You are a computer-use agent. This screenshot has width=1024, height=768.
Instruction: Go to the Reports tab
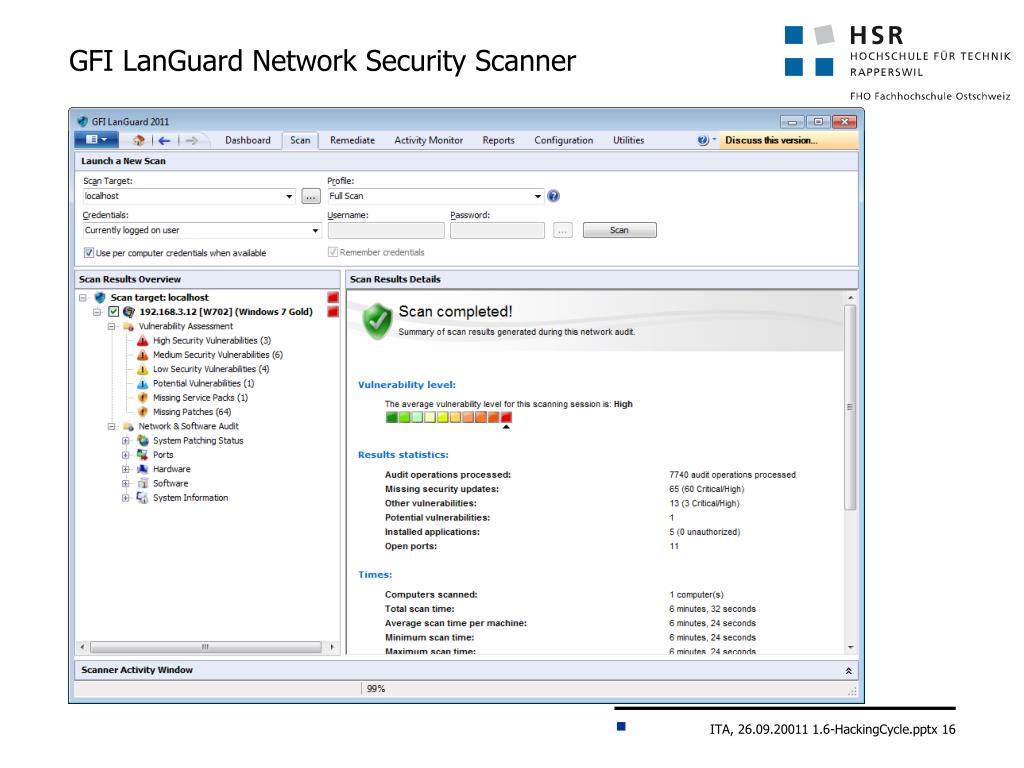(x=498, y=140)
